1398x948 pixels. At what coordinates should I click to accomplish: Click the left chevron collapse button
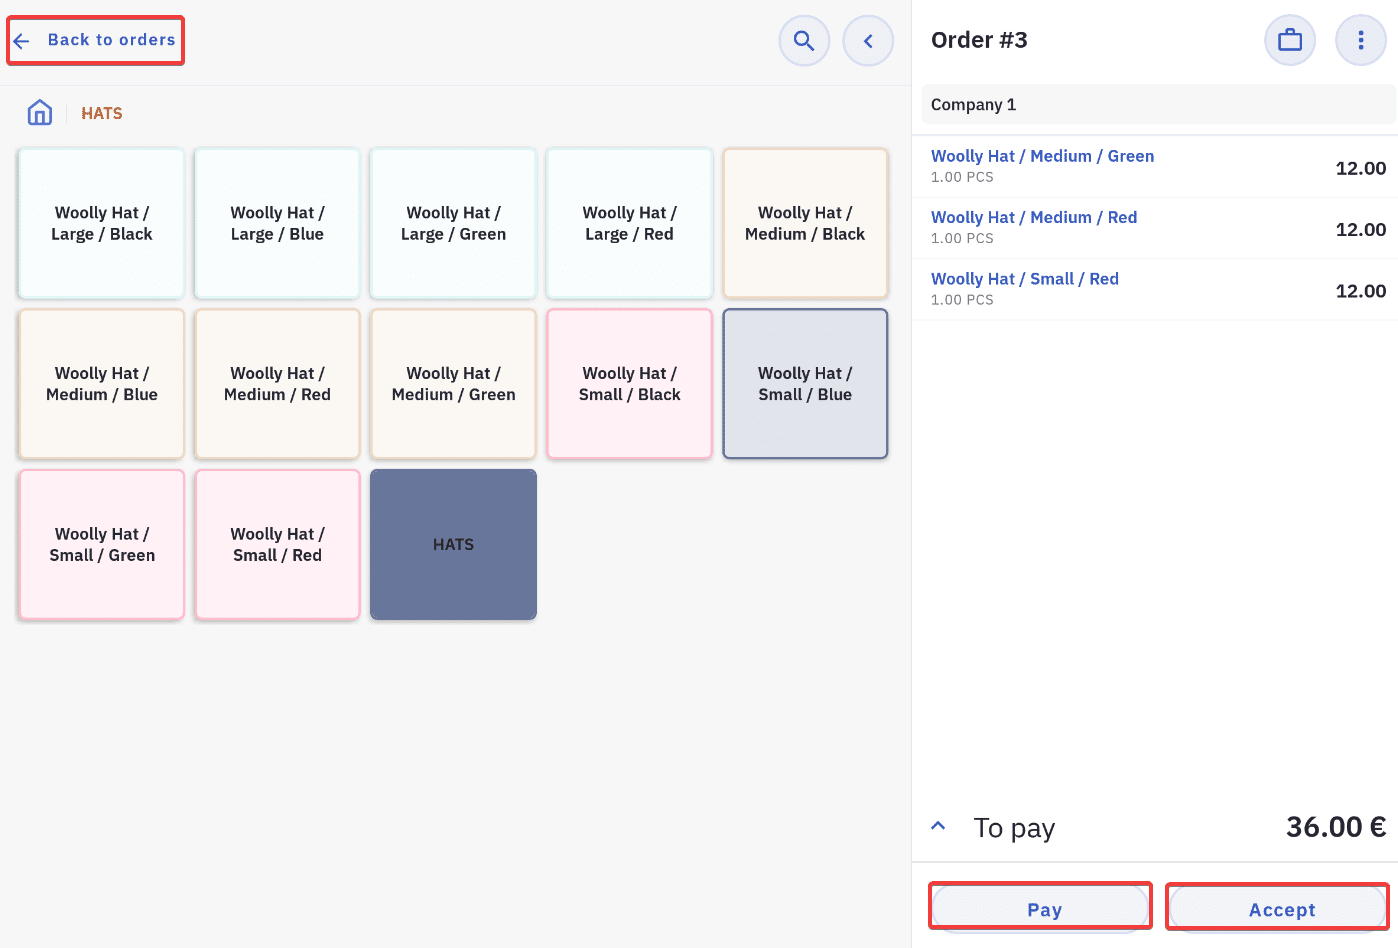coord(868,41)
